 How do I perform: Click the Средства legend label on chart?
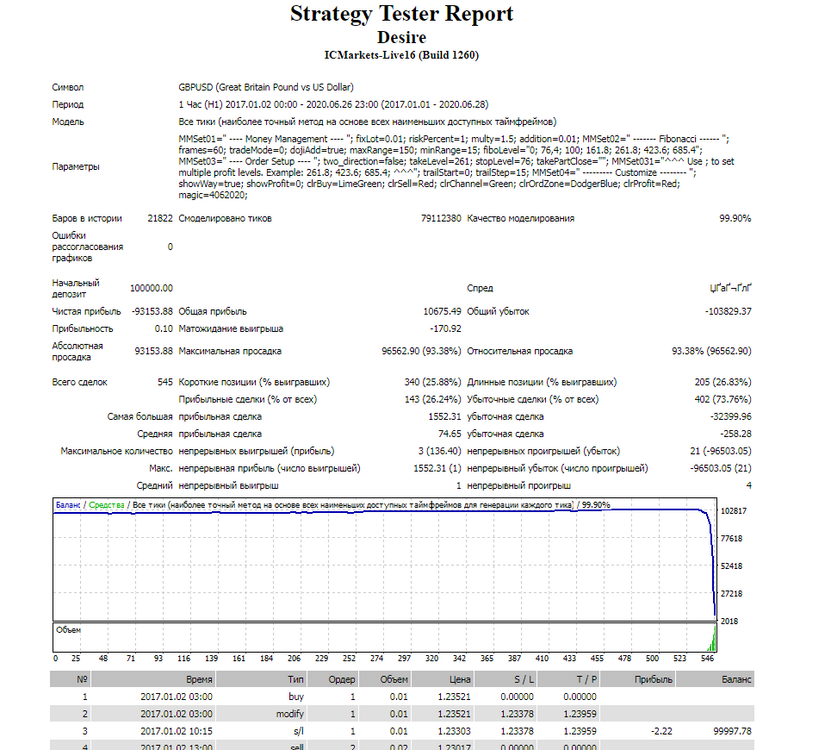click(x=106, y=505)
